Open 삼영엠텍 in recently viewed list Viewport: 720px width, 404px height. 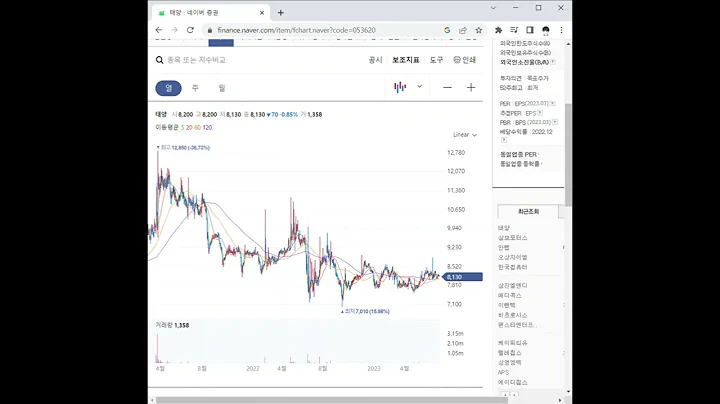tap(510, 363)
